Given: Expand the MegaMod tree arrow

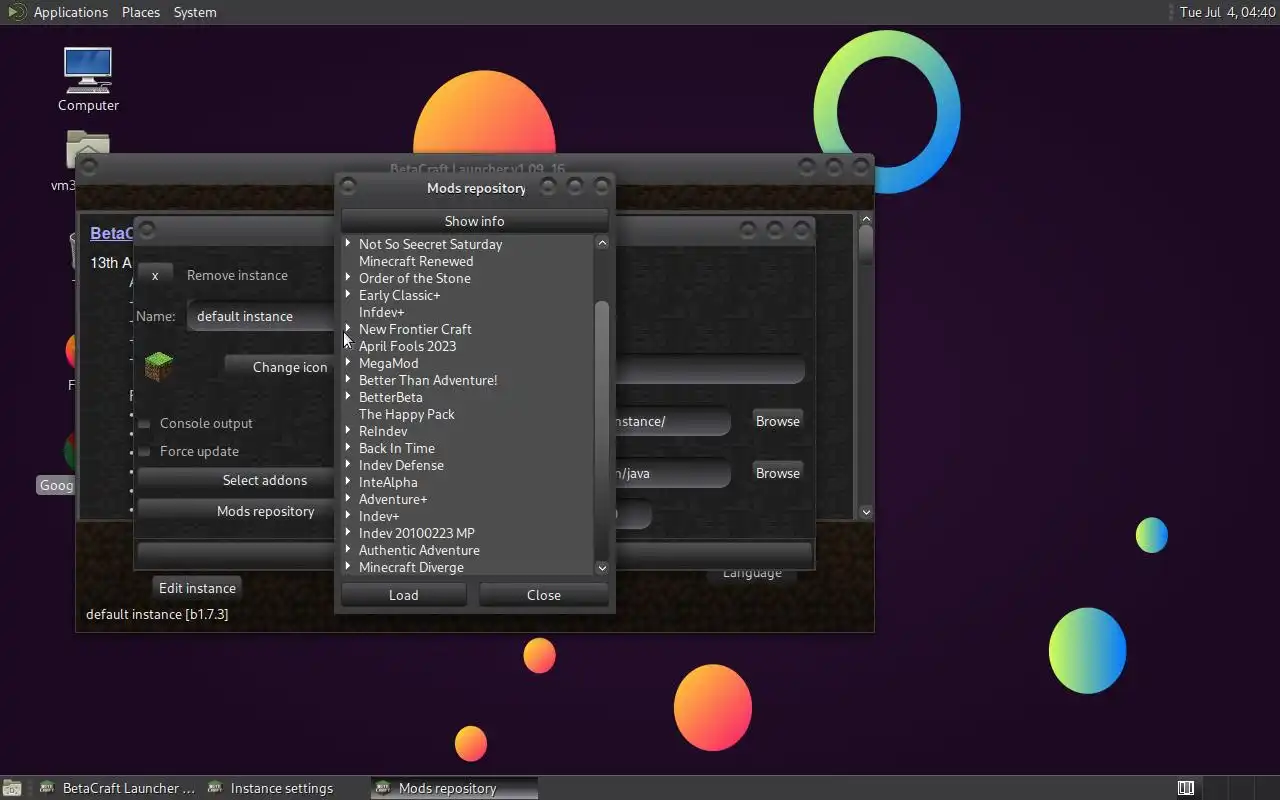Looking at the screenshot, I should click(x=348, y=363).
